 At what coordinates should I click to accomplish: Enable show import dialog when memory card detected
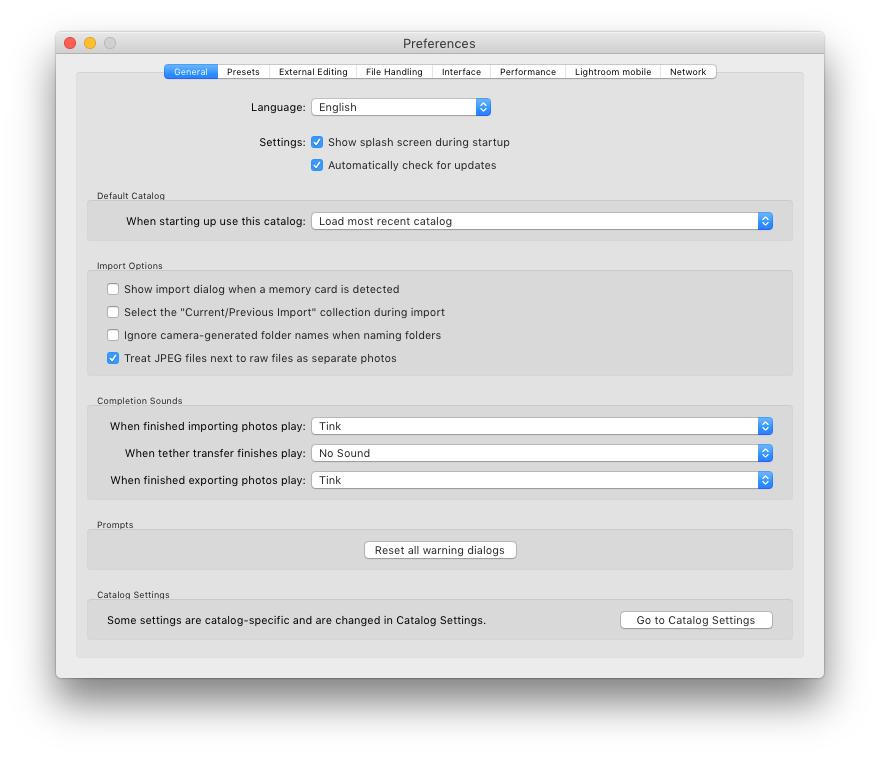[x=113, y=289]
